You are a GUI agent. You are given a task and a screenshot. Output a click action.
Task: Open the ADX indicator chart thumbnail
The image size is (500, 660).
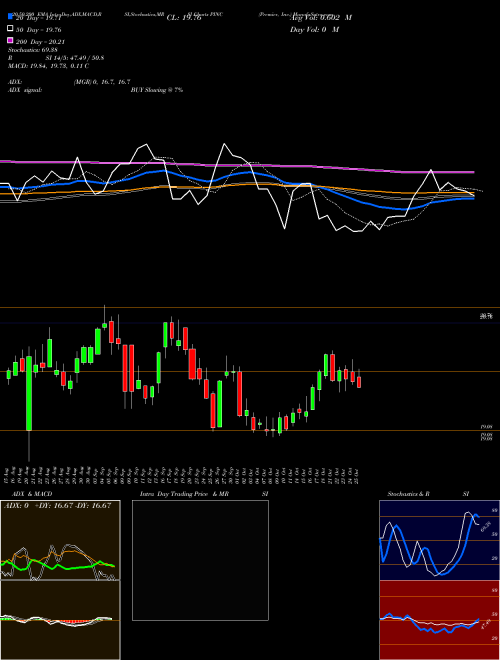coord(60,540)
